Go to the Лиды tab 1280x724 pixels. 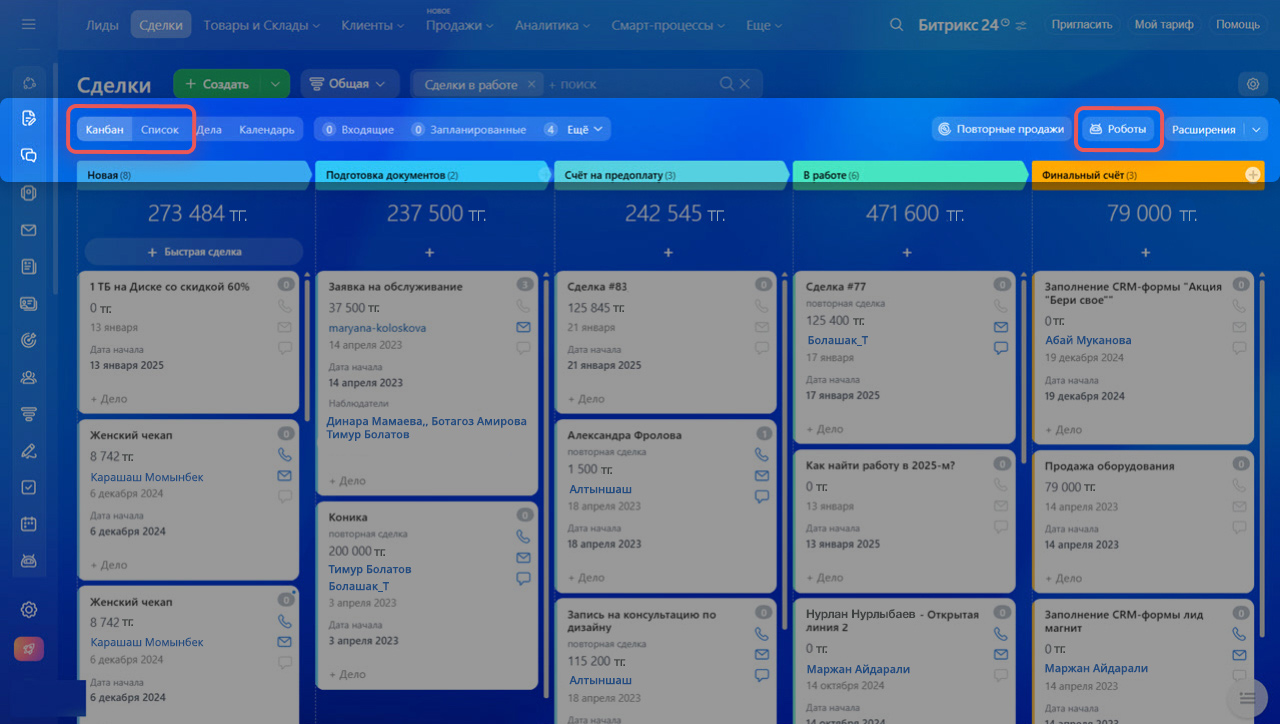pos(102,25)
